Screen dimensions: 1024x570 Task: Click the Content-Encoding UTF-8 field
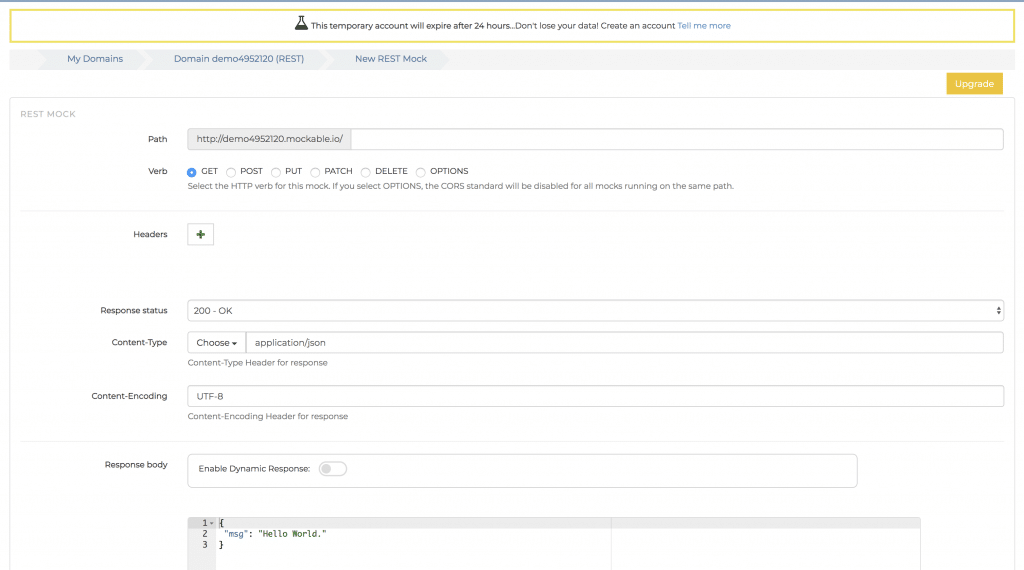[595, 396]
